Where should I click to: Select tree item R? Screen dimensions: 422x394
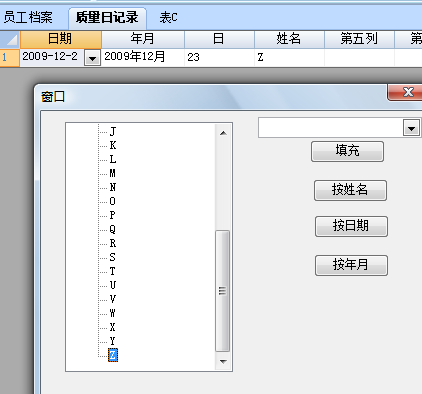pos(113,243)
